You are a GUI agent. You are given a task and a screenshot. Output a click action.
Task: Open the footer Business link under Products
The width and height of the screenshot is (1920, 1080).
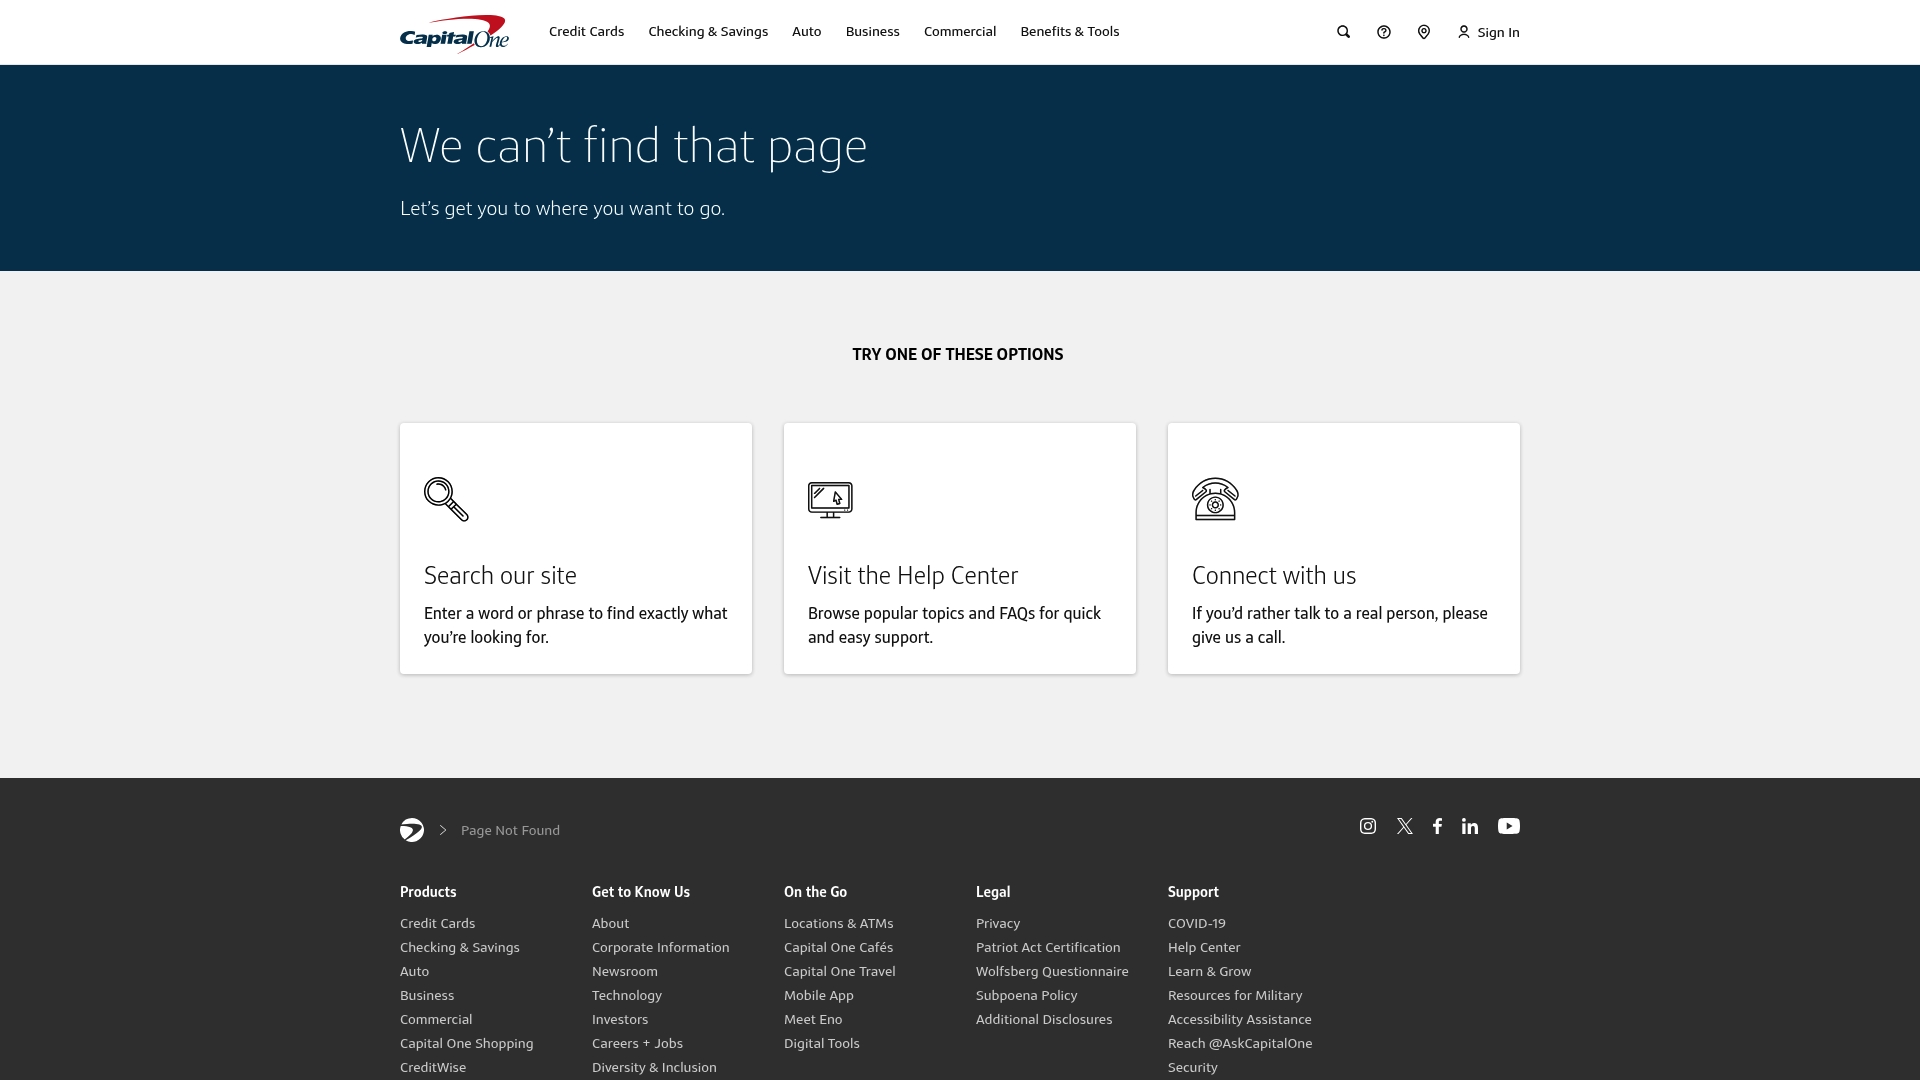point(427,995)
